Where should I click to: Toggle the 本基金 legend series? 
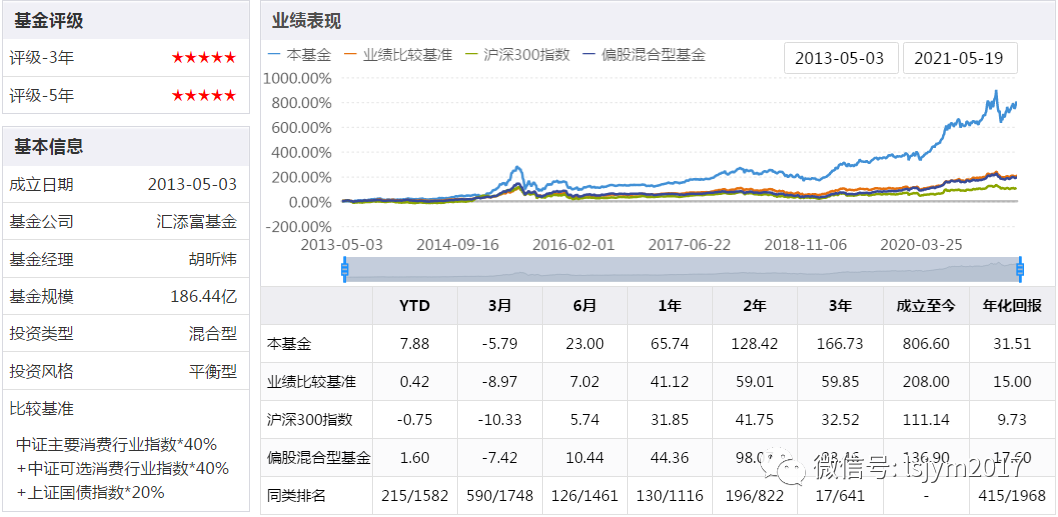click(299, 55)
